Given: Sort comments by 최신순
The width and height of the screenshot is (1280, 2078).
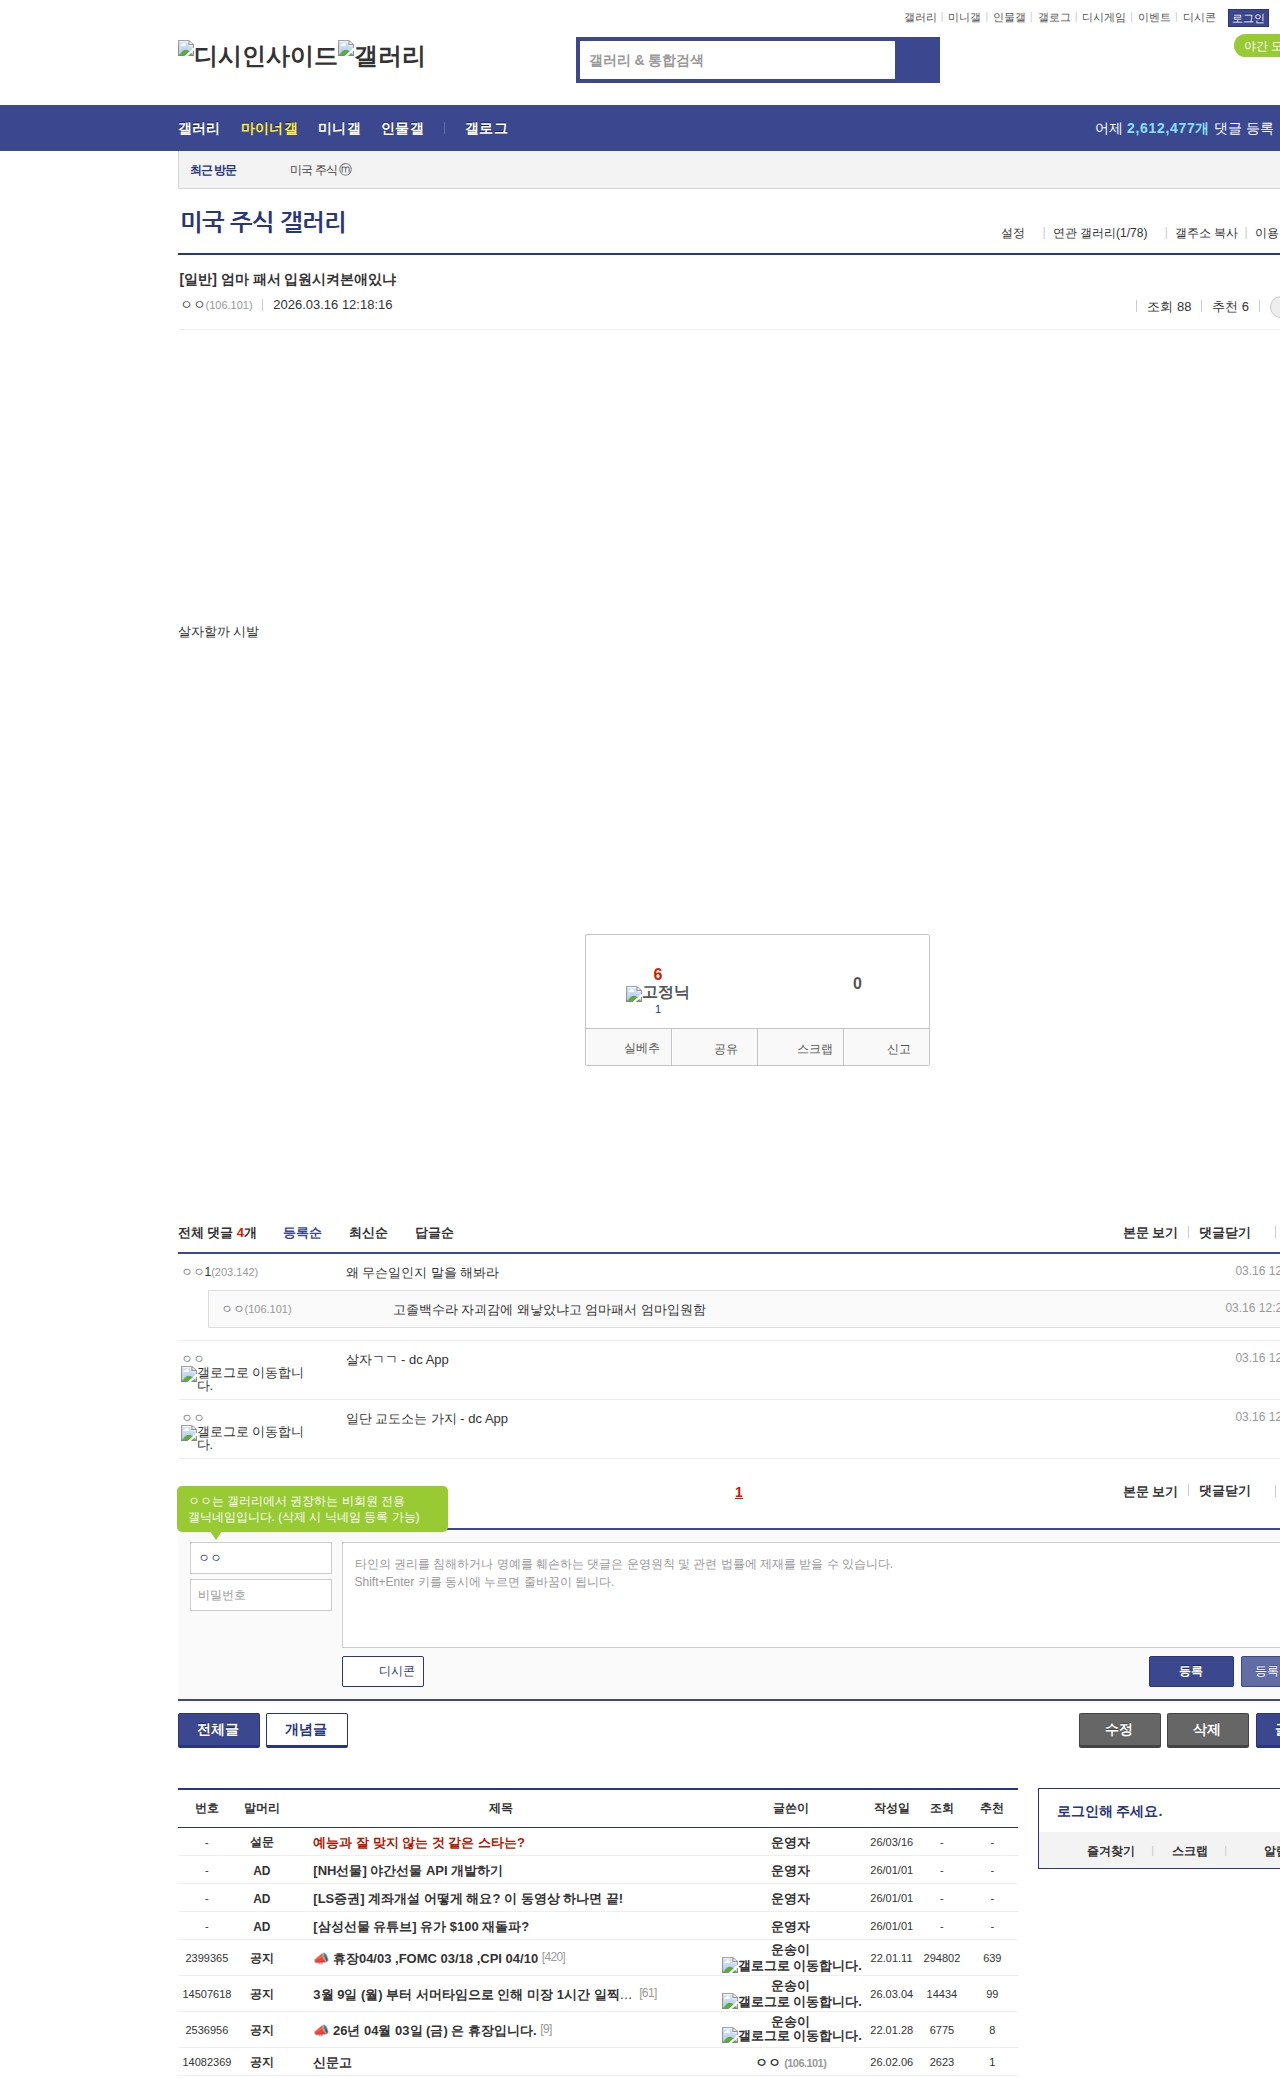Looking at the screenshot, I should (368, 1232).
